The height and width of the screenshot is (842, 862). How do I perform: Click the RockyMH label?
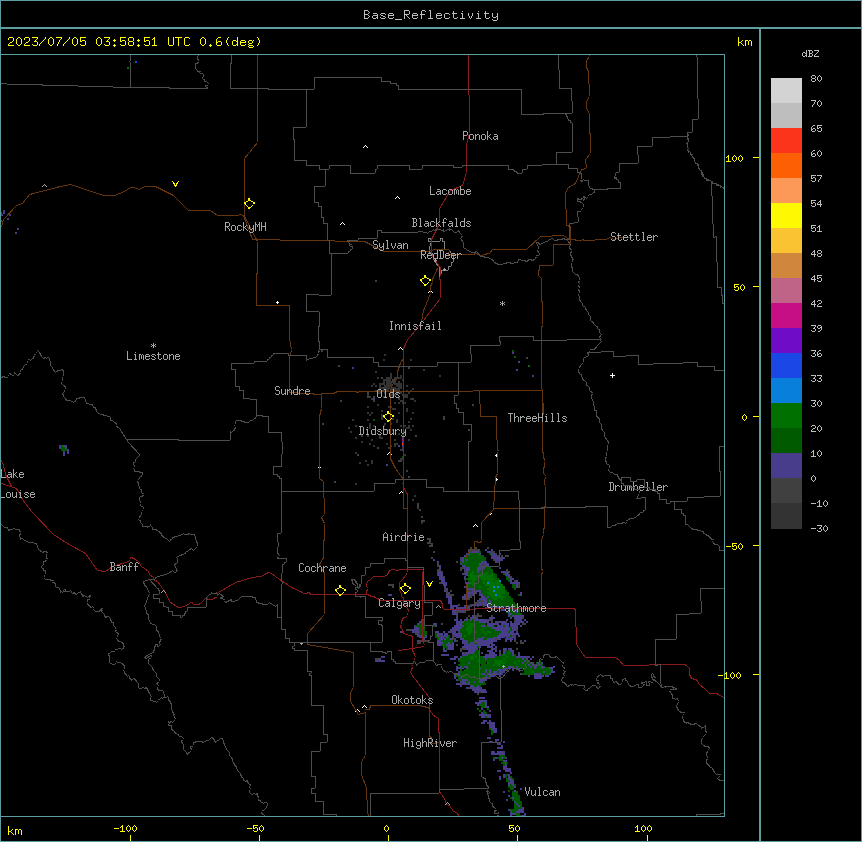(x=245, y=227)
